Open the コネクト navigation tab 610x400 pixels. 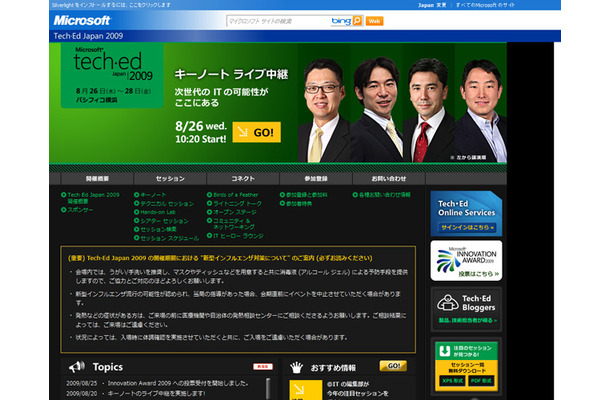(243, 179)
